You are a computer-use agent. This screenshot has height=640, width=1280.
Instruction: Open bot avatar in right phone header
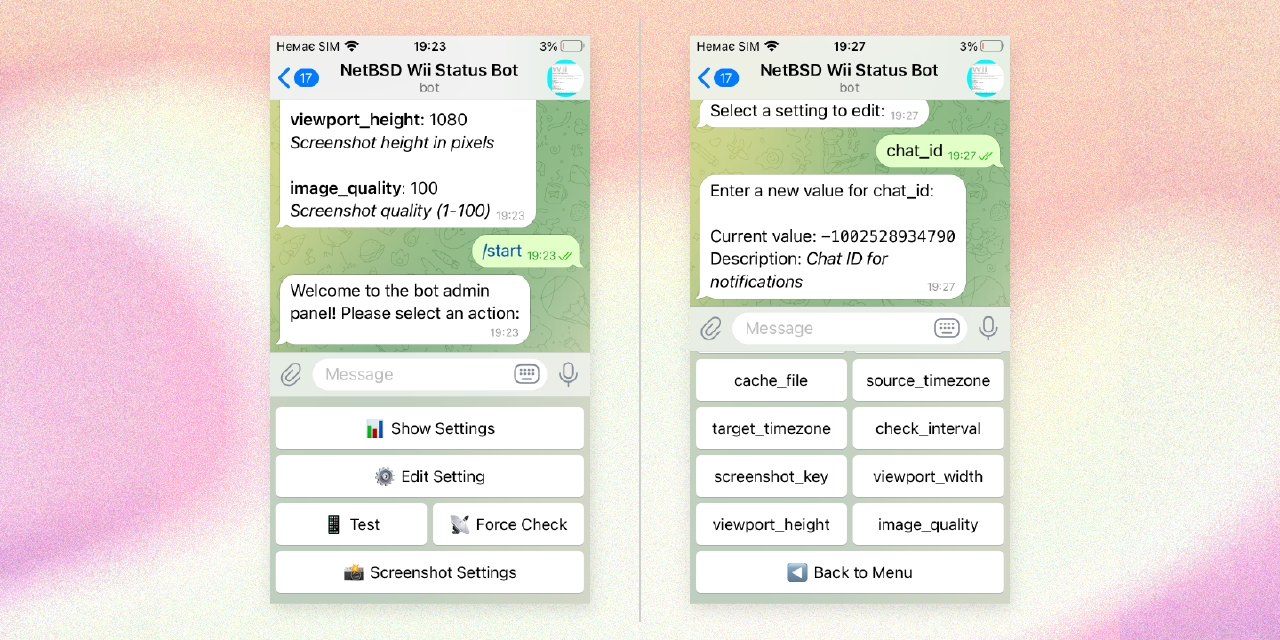(985, 78)
